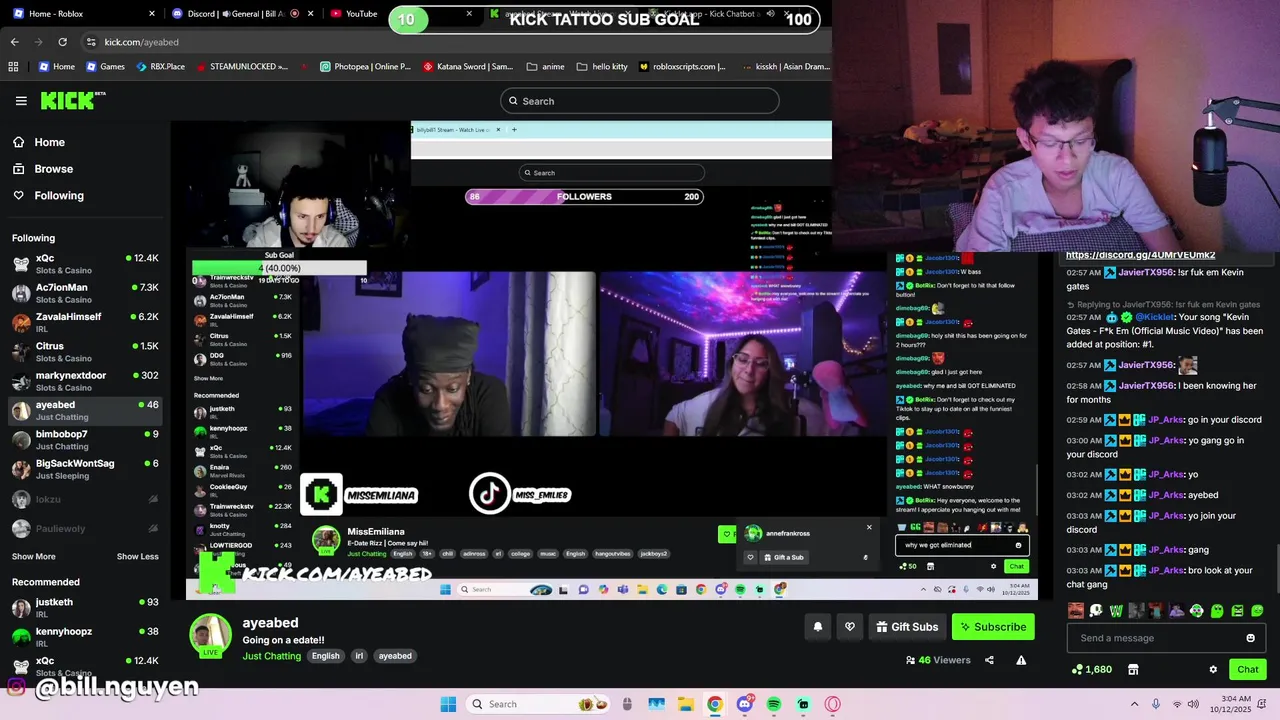Open xQc channel in Following list

tap(85, 264)
